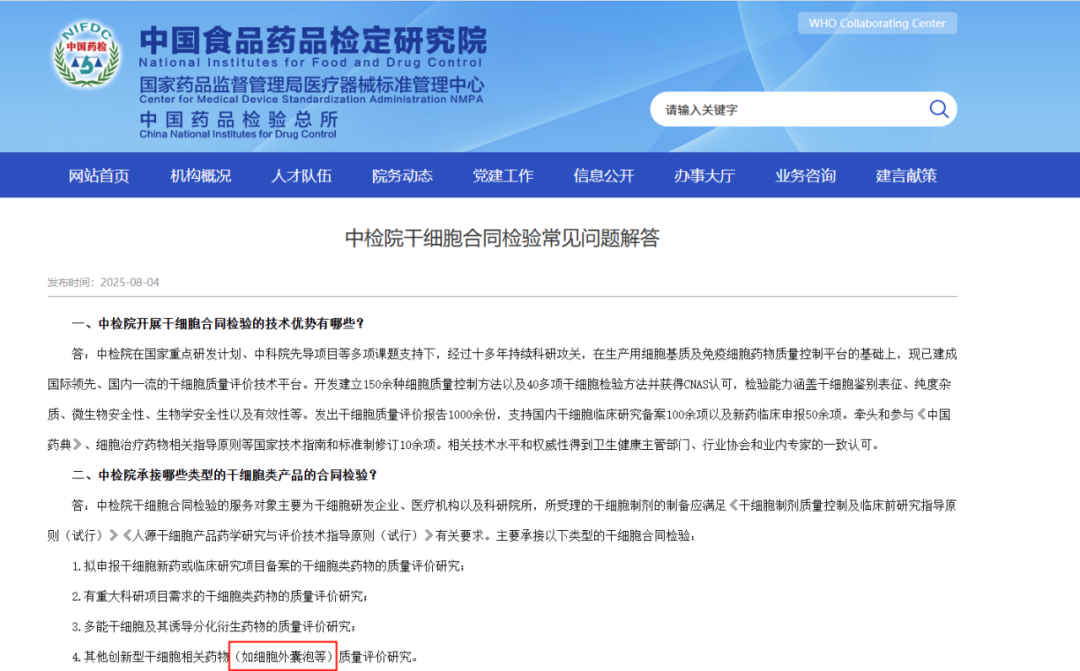Click the 中国药品检验总所 heading text
This screenshot has width=1080, height=671.
(x=238, y=119)
